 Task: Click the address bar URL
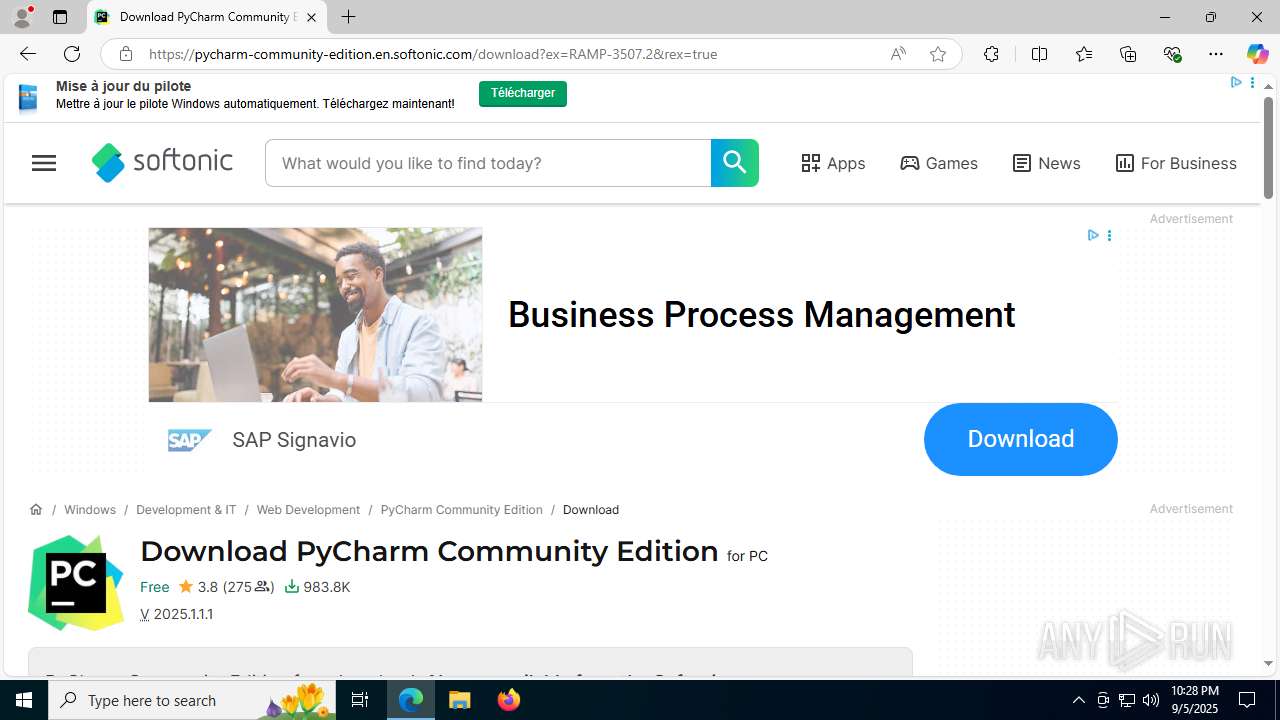tap(433, 54)
